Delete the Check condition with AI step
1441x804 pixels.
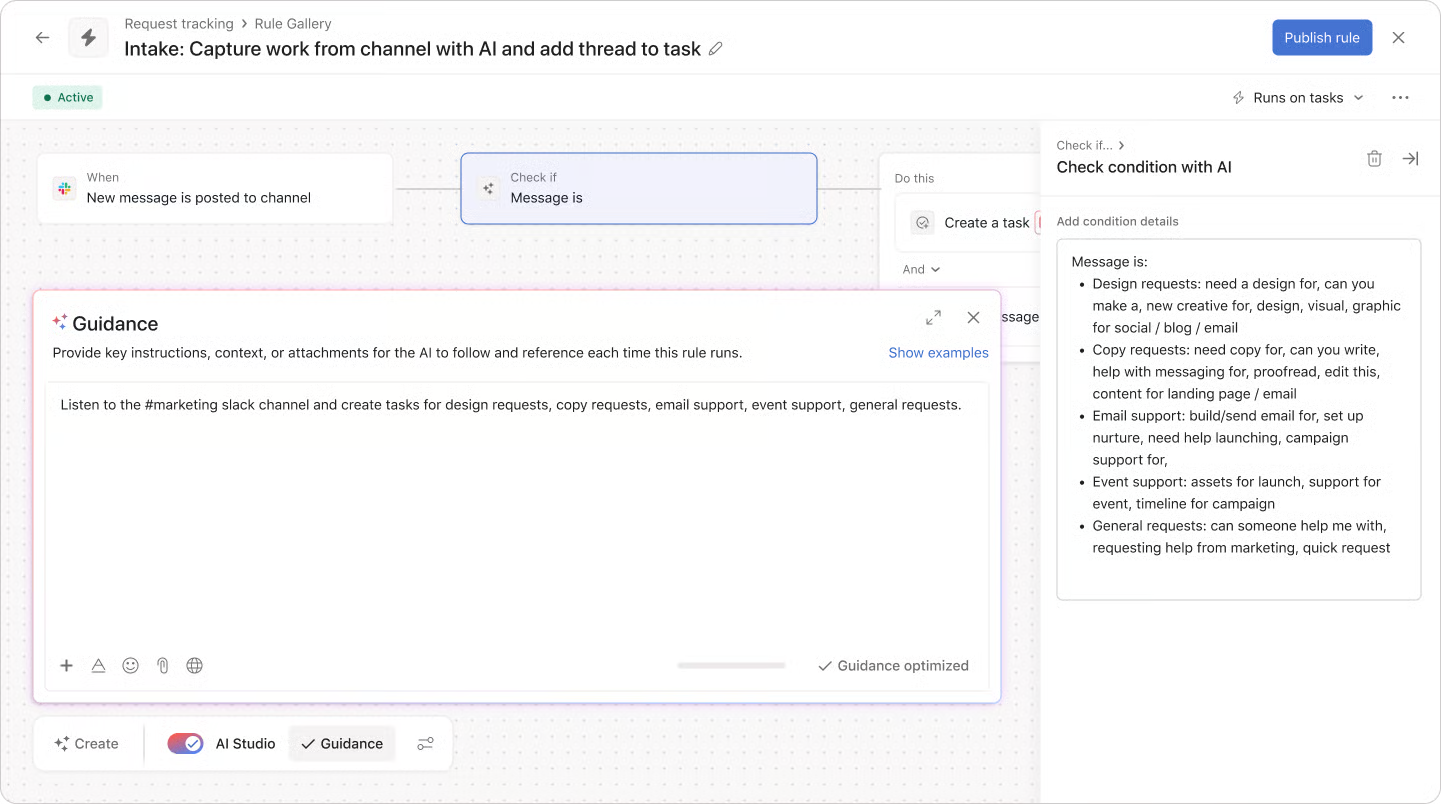[1374, 158]
